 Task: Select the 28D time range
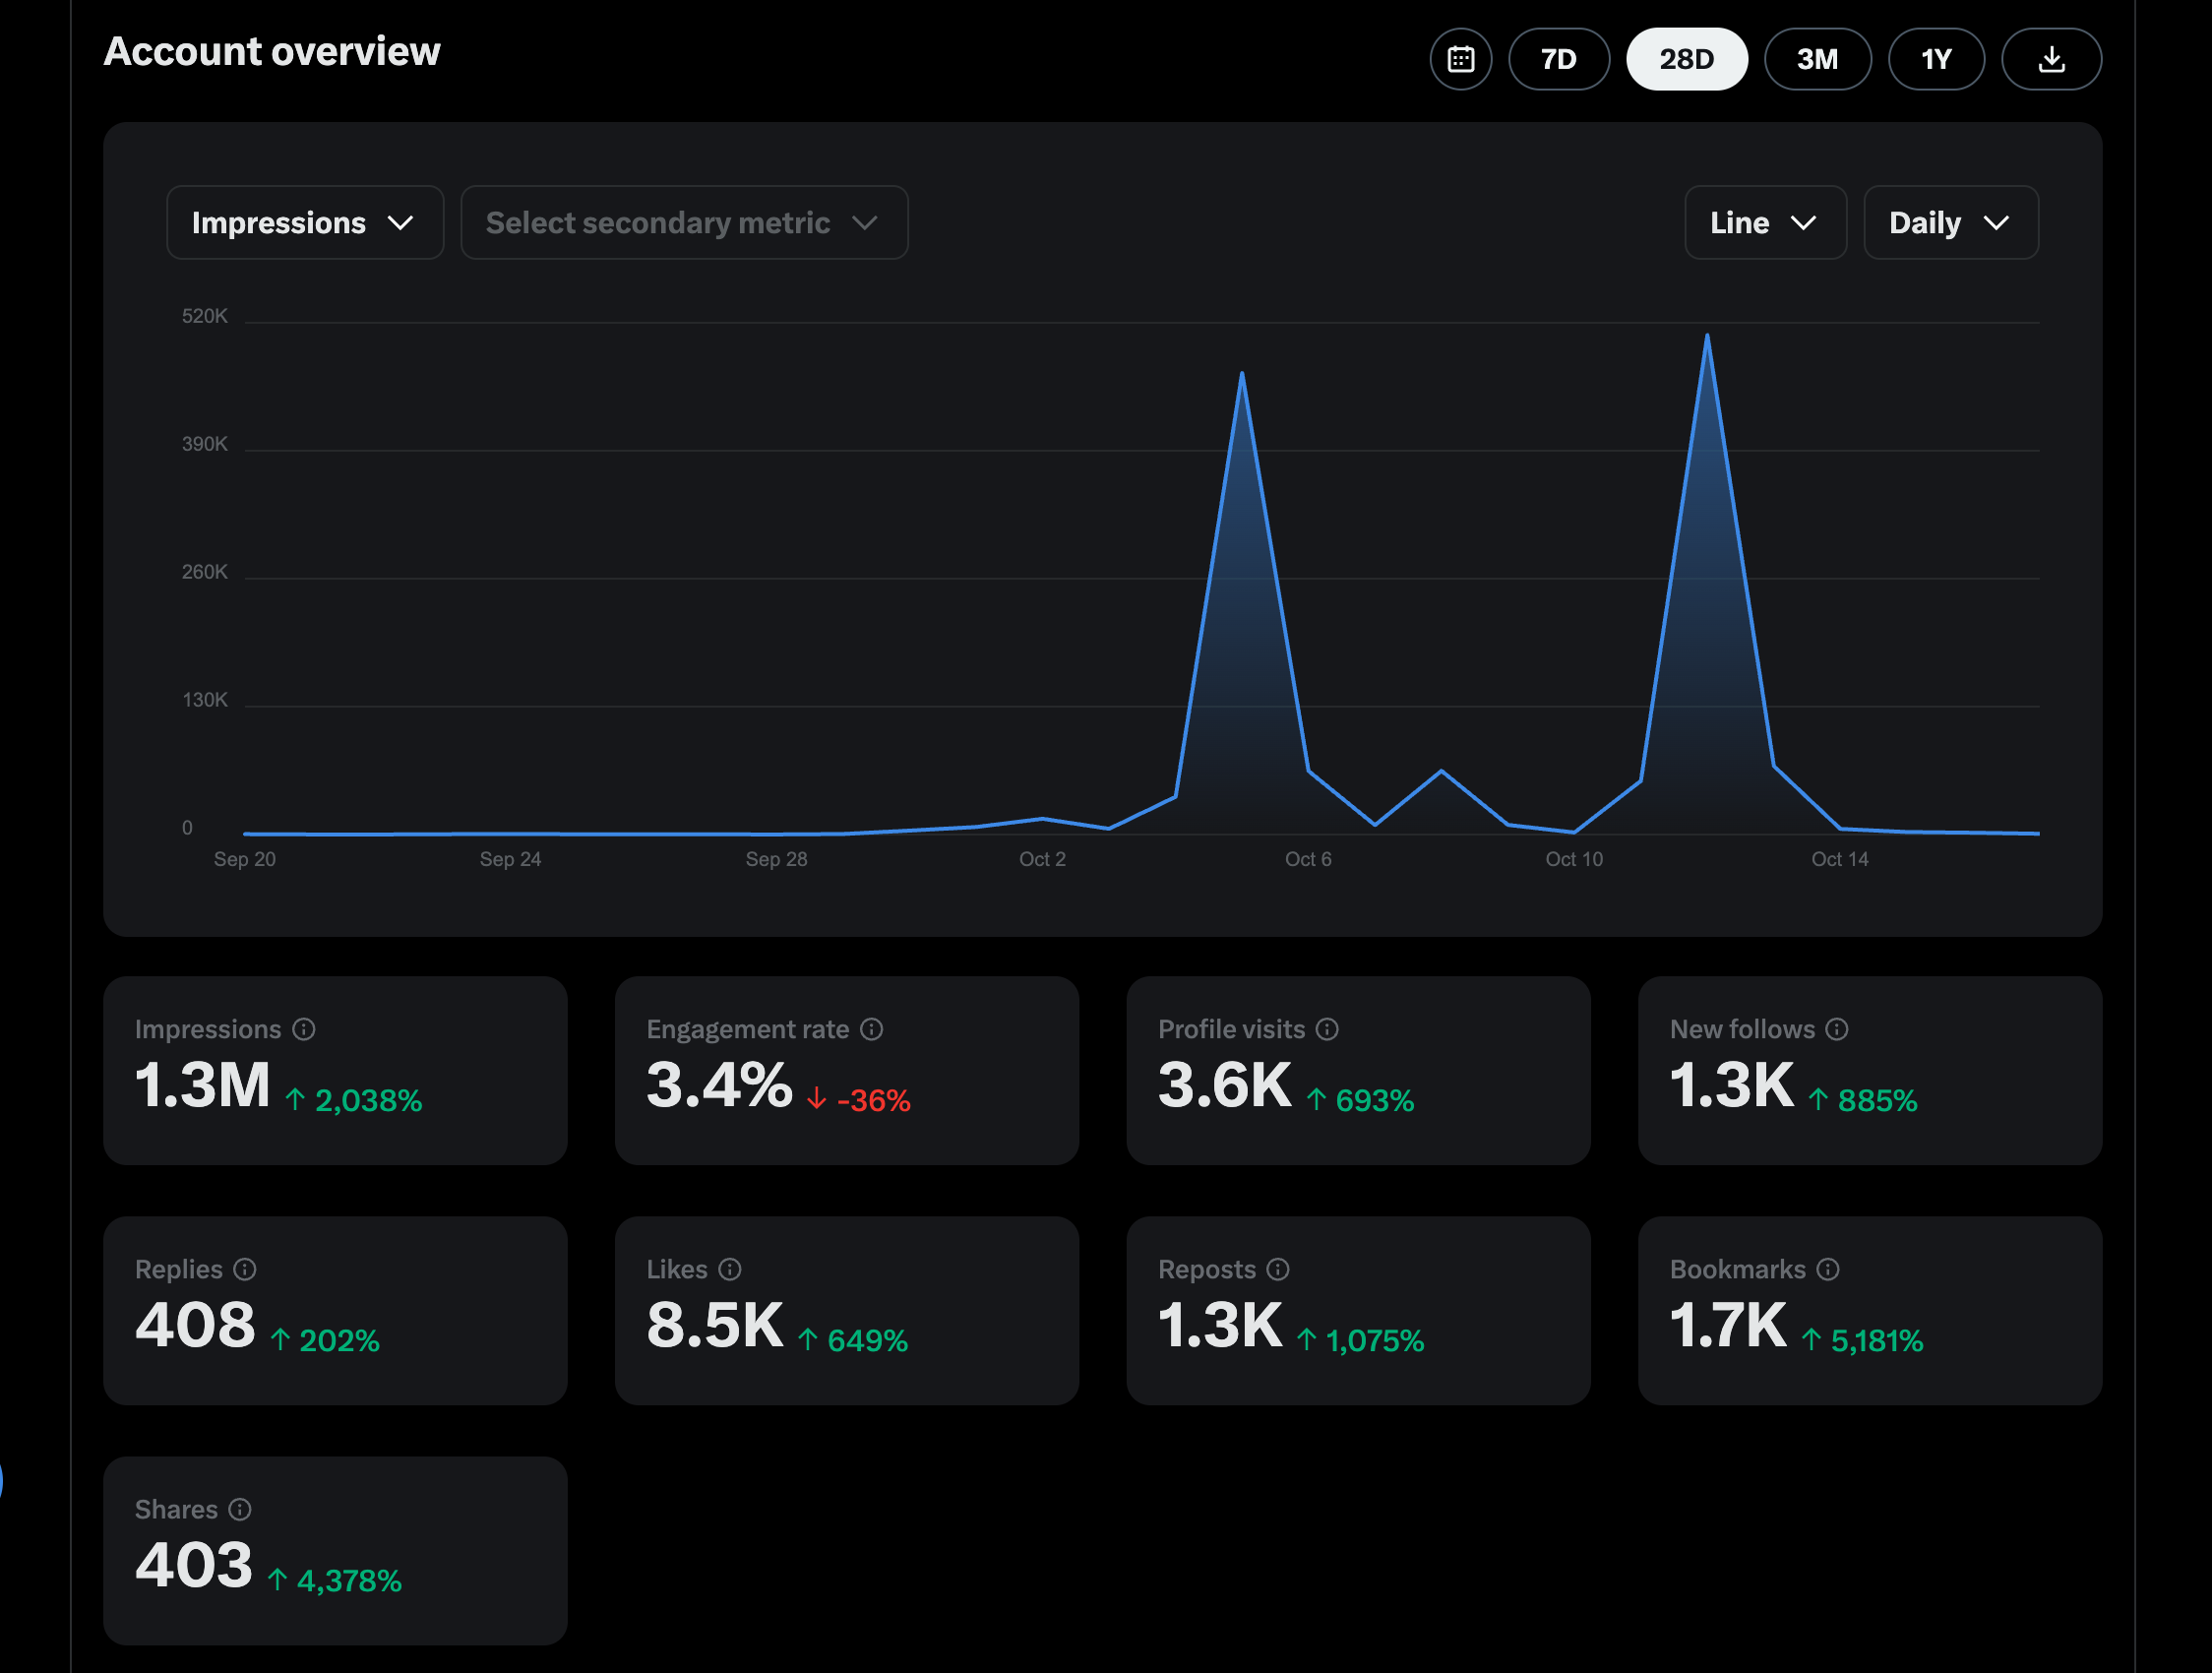point(1686,59)
